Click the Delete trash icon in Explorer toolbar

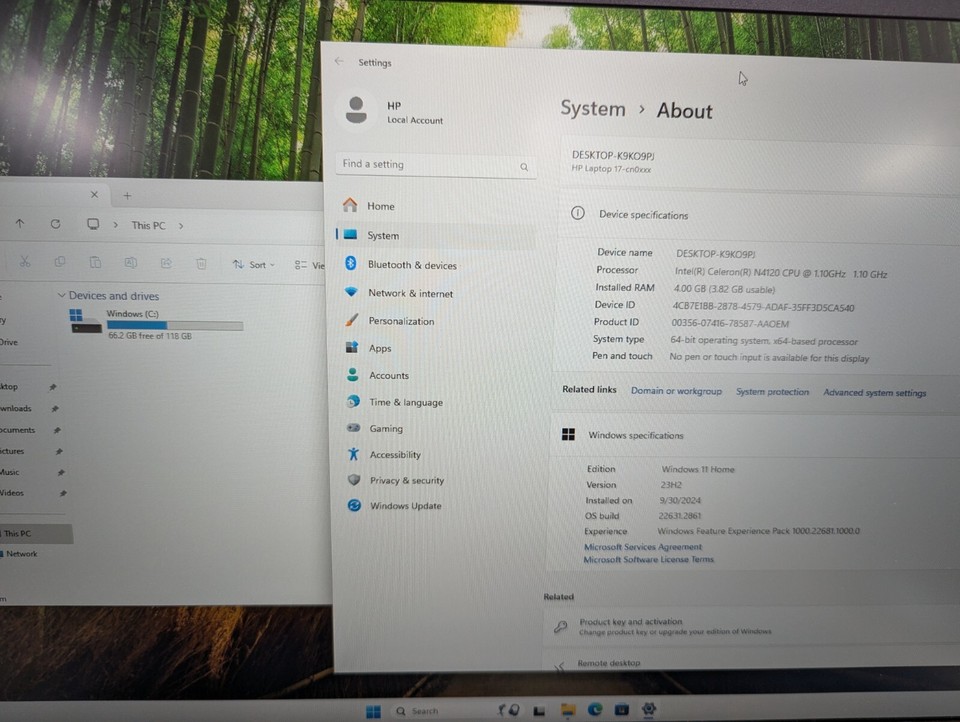click(201, 264)
